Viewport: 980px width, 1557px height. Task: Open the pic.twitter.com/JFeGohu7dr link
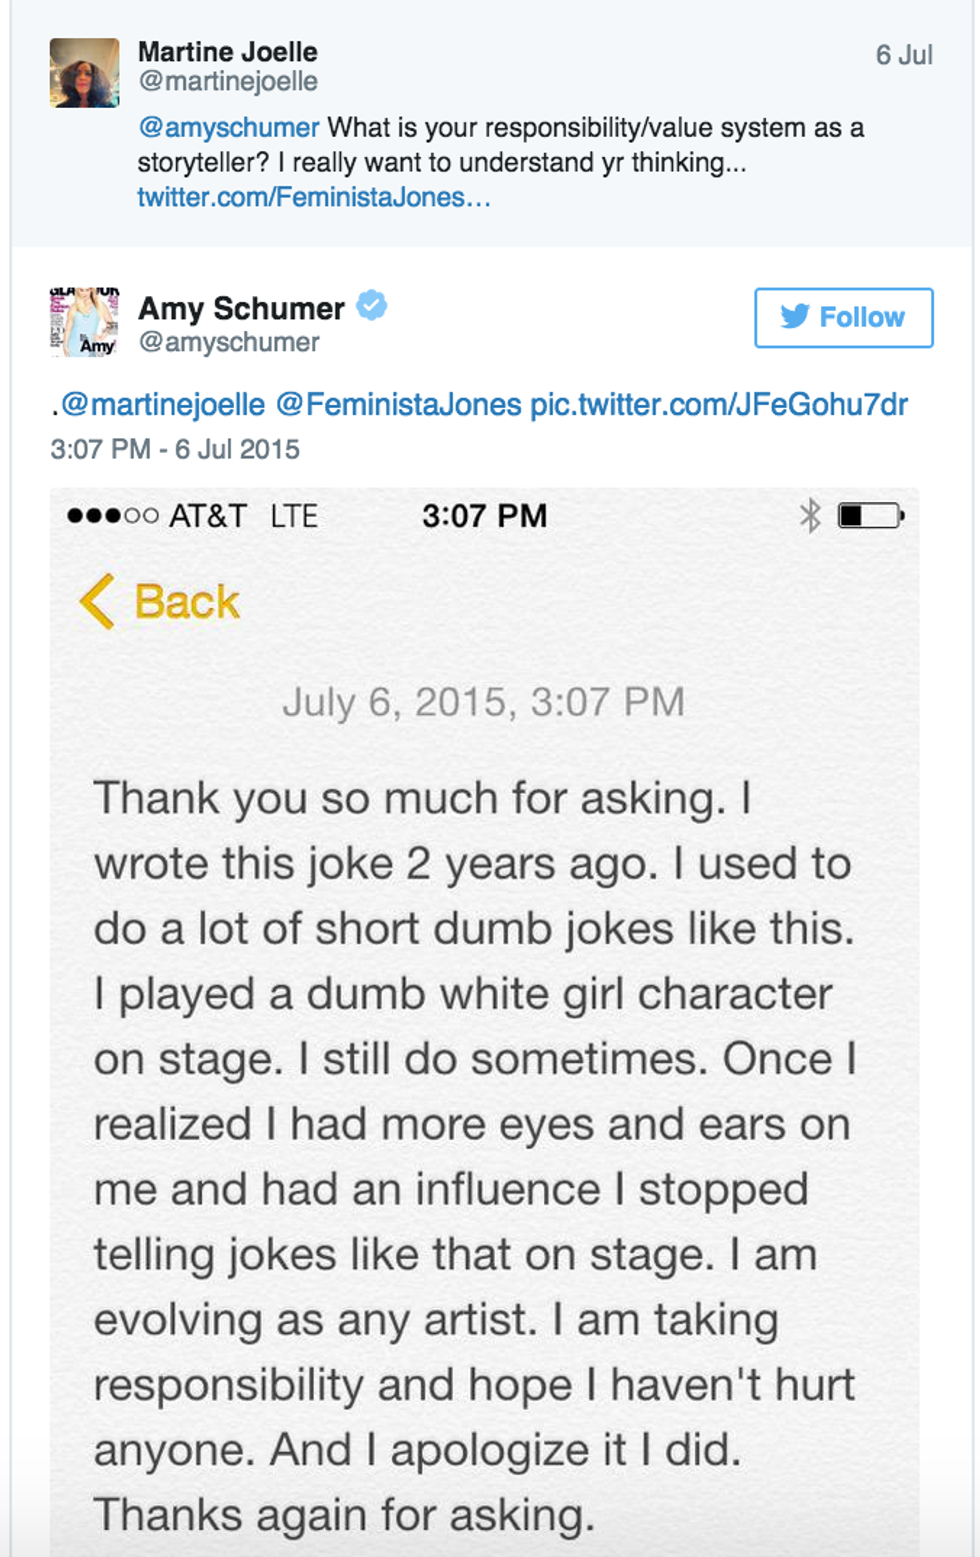coord(718,405)
